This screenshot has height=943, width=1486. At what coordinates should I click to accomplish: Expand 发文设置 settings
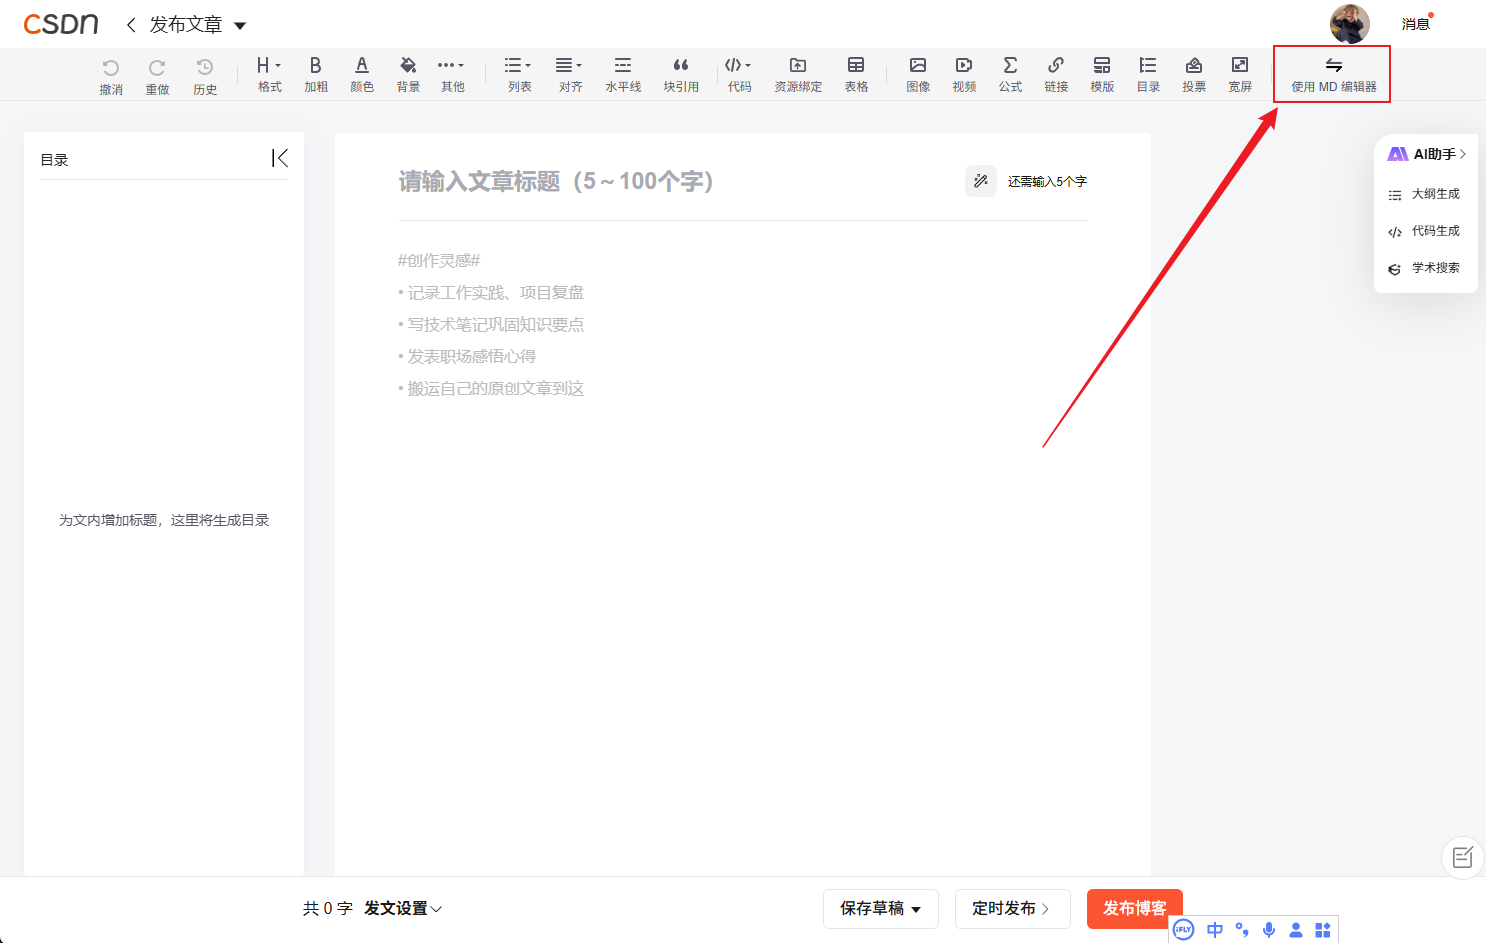(403, 908)
